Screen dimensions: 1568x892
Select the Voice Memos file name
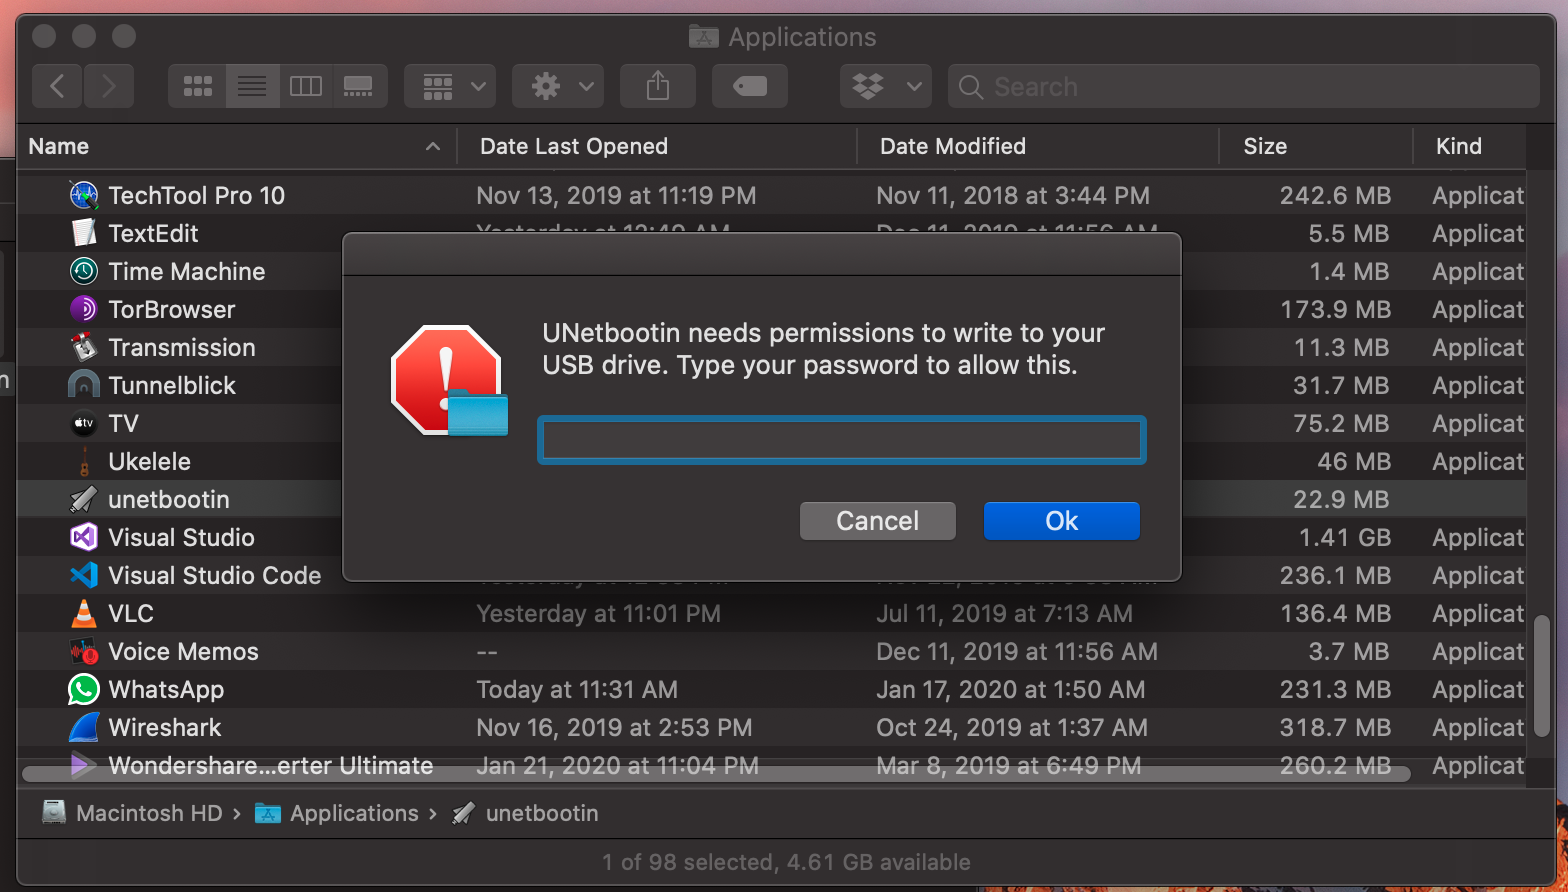tap(184, 651)
